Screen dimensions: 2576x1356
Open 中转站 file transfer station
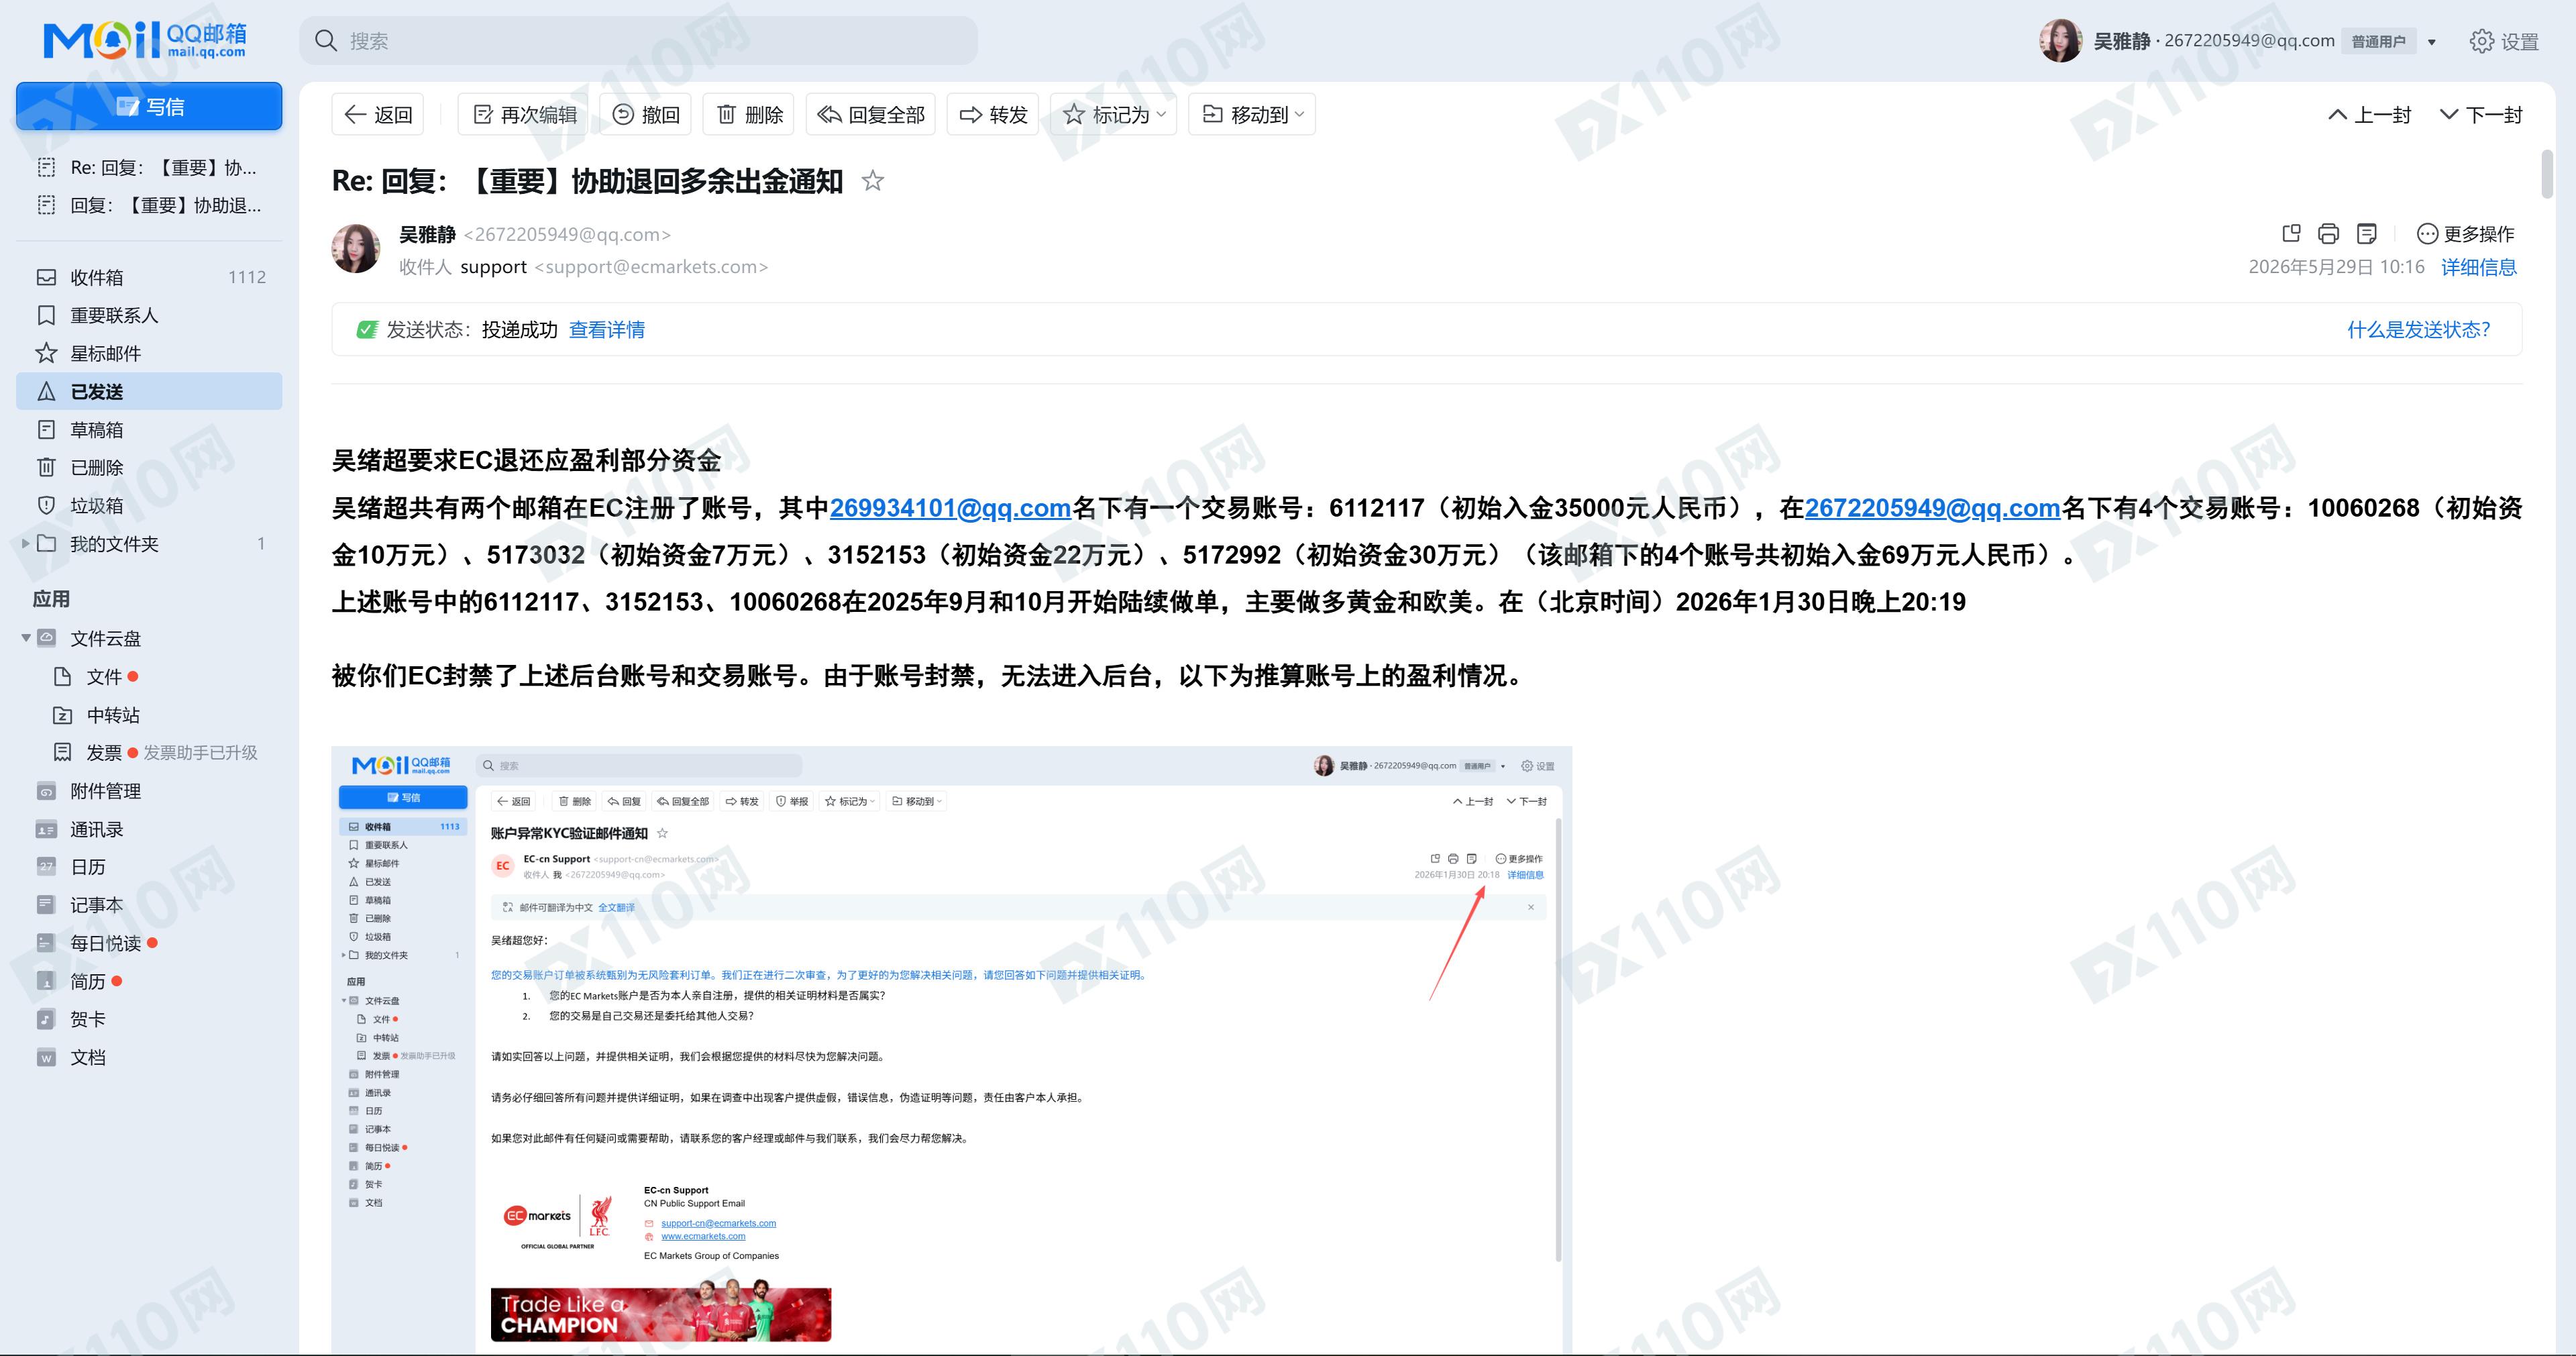tap(112, 715)
